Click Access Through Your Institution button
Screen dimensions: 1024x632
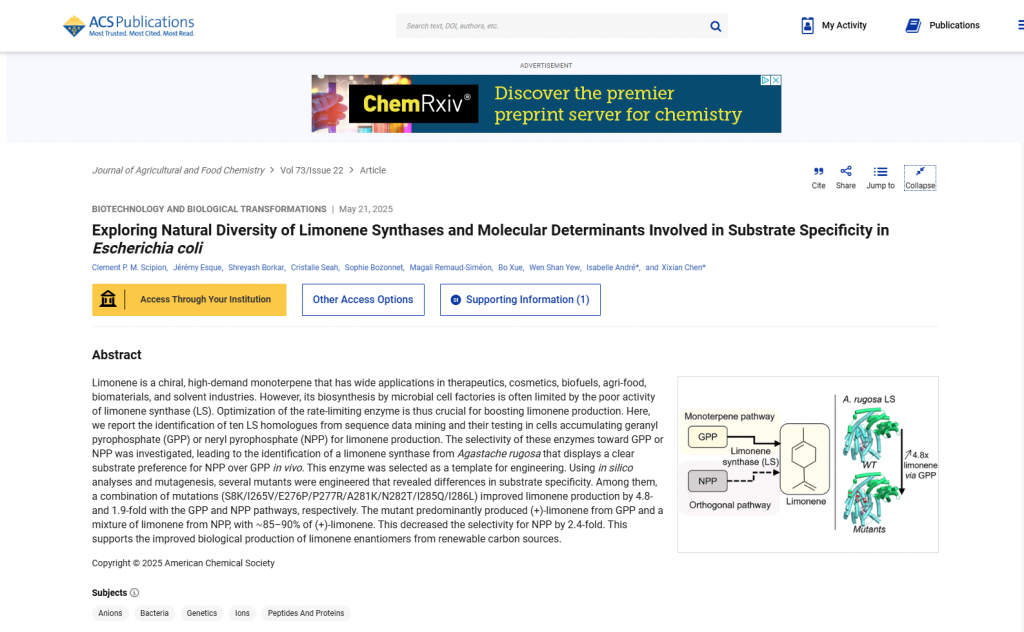(189, 300)
